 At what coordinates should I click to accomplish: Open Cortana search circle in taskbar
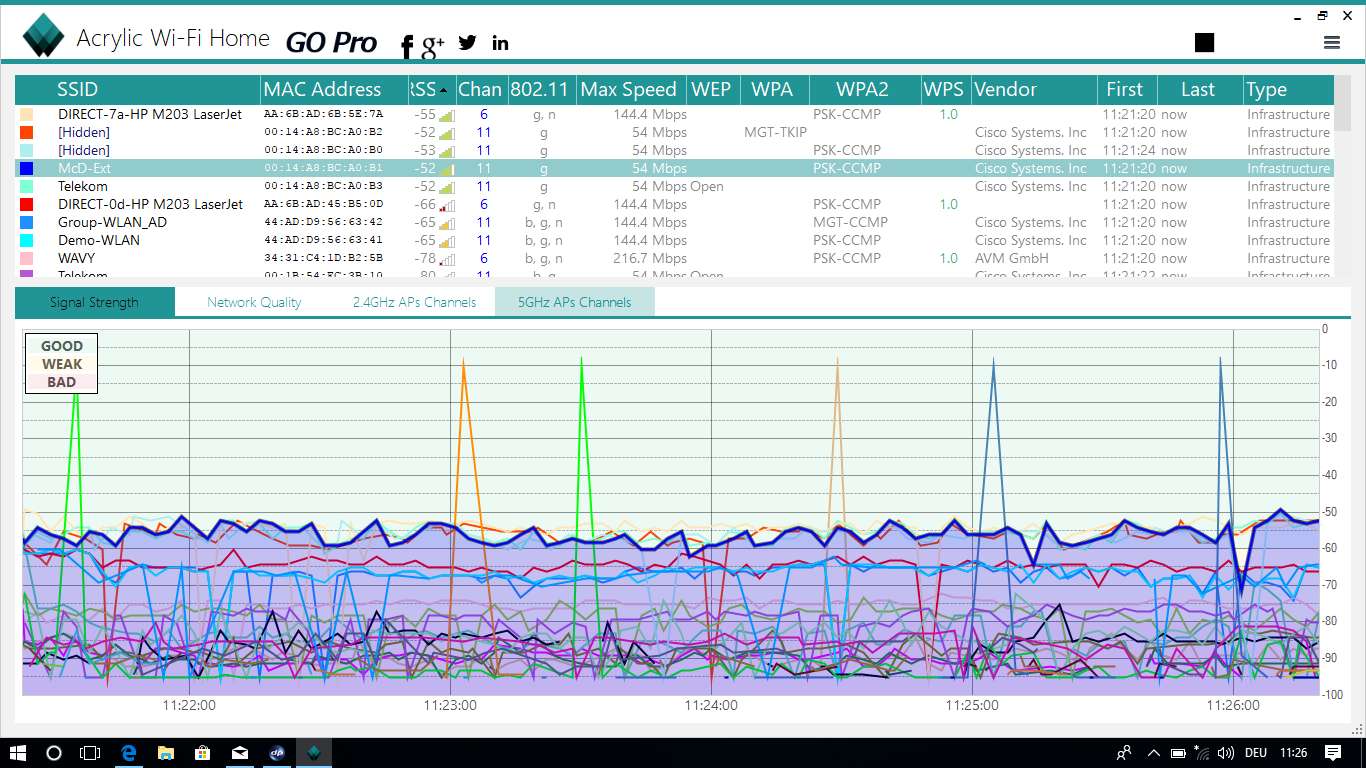54,752
